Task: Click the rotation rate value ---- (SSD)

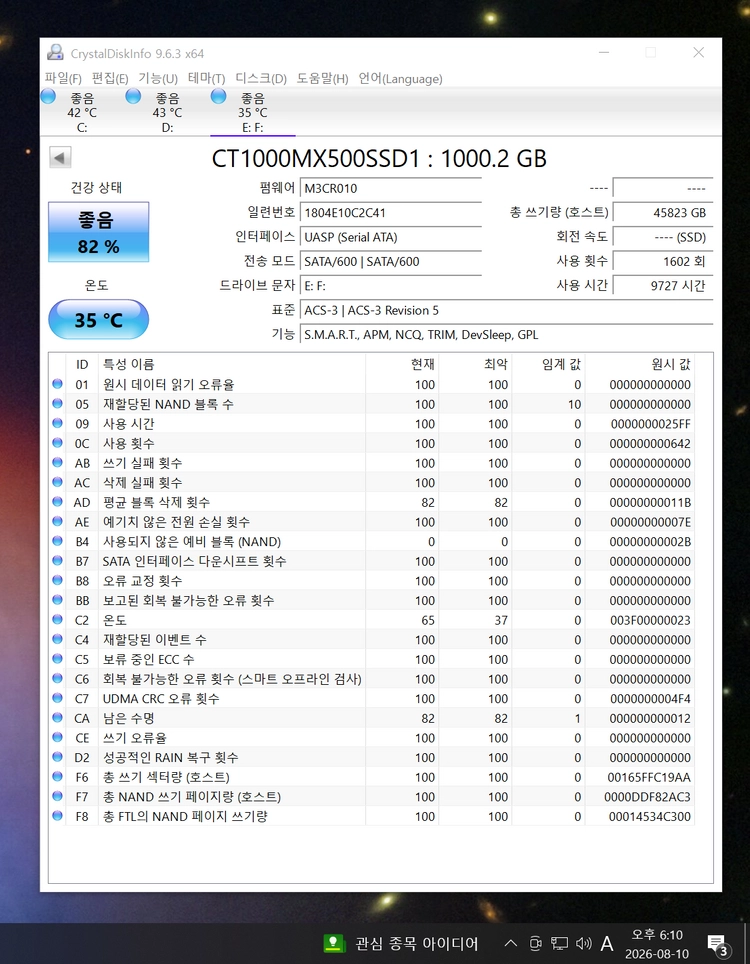Action: coord(663,237)
